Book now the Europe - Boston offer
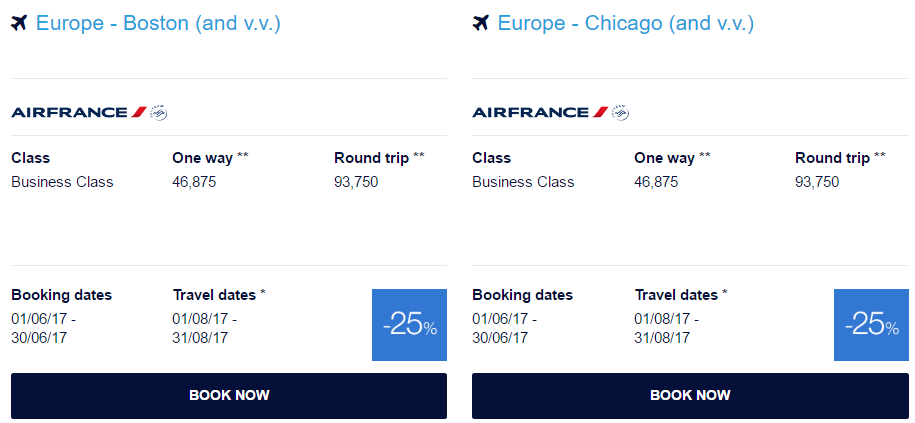The image size is (915, 423). [x=229, y=396]
